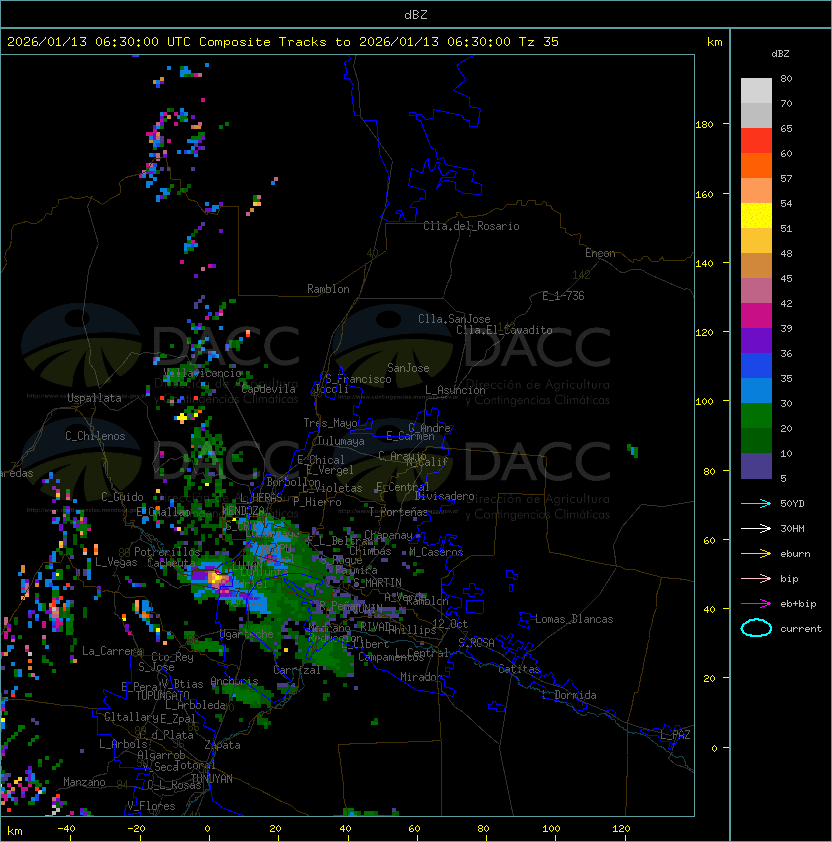
Task: Click the UTC Composite Tracks timestamp header
Action: pos(283,42)
